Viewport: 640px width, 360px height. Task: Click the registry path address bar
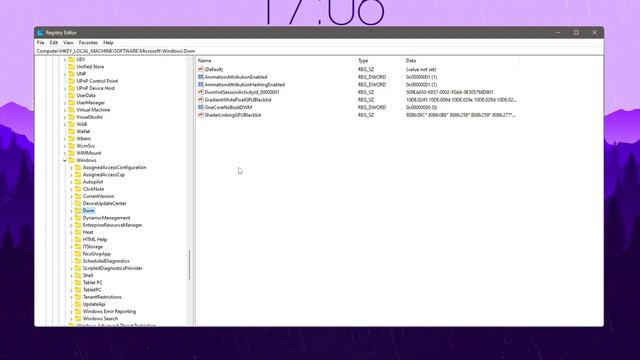point(318,51)
